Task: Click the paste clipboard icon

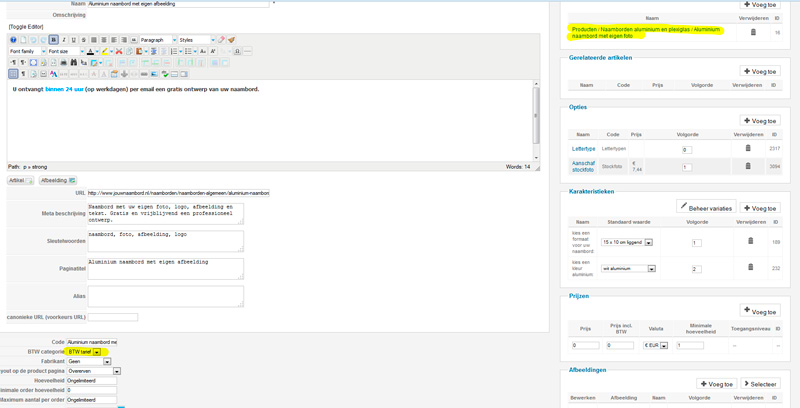Action: pyautogui.click(x=139, y=51)
